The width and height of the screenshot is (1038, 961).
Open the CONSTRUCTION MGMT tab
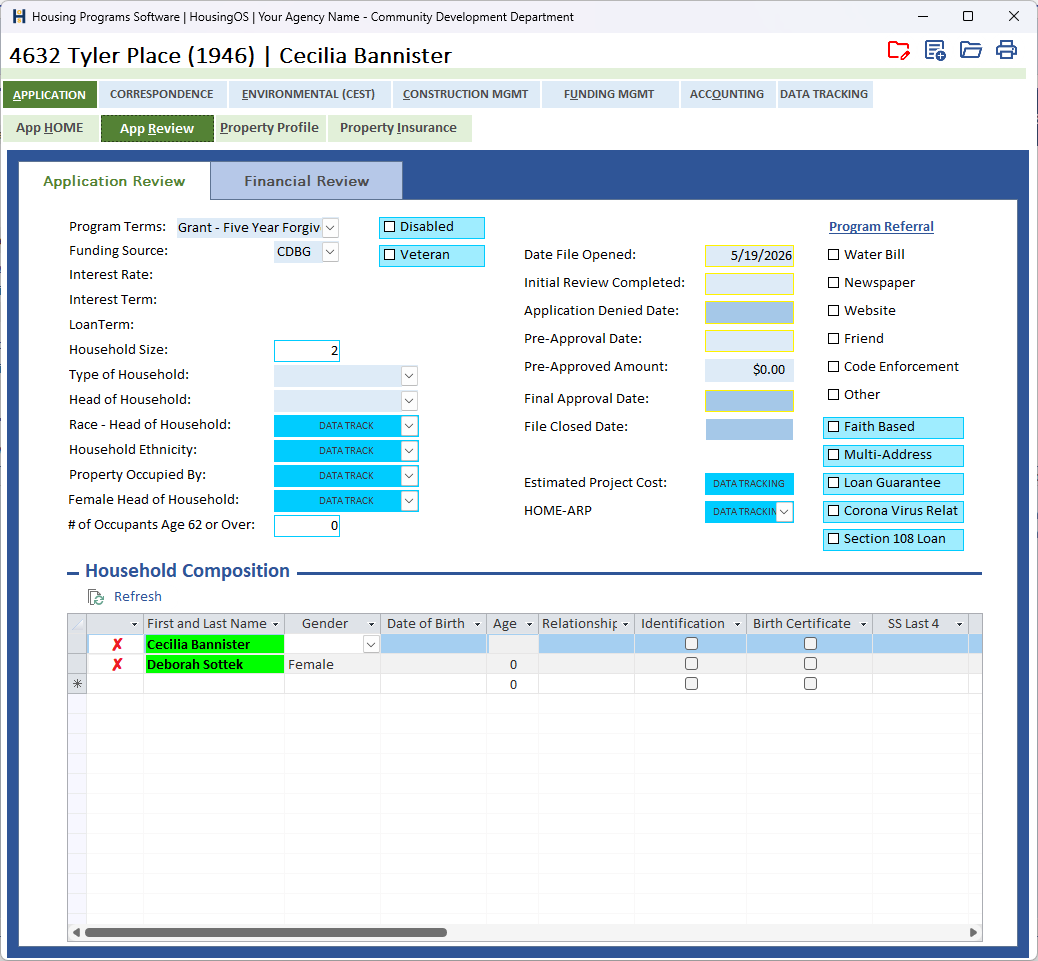(x=465, y=94)
